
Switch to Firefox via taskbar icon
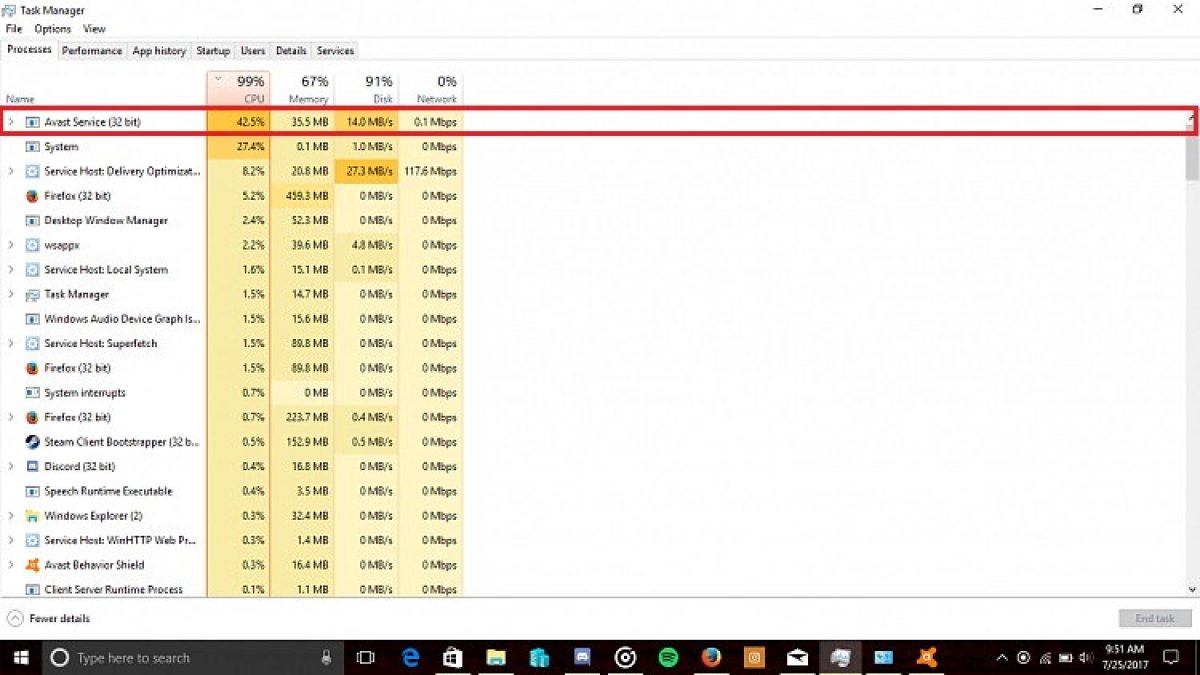[x=711, y=658]
